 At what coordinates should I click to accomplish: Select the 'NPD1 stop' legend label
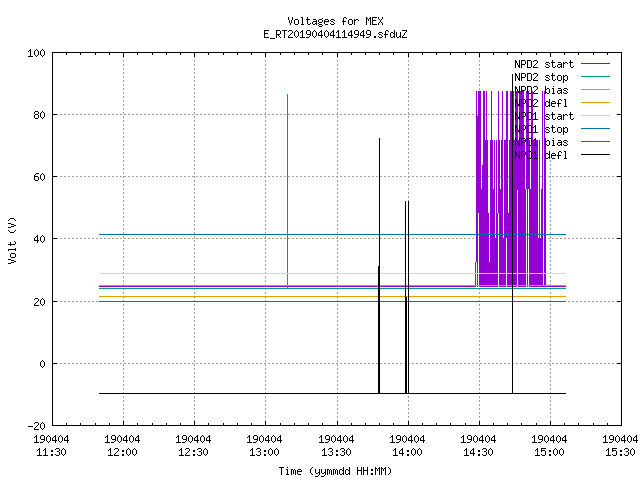541,129
